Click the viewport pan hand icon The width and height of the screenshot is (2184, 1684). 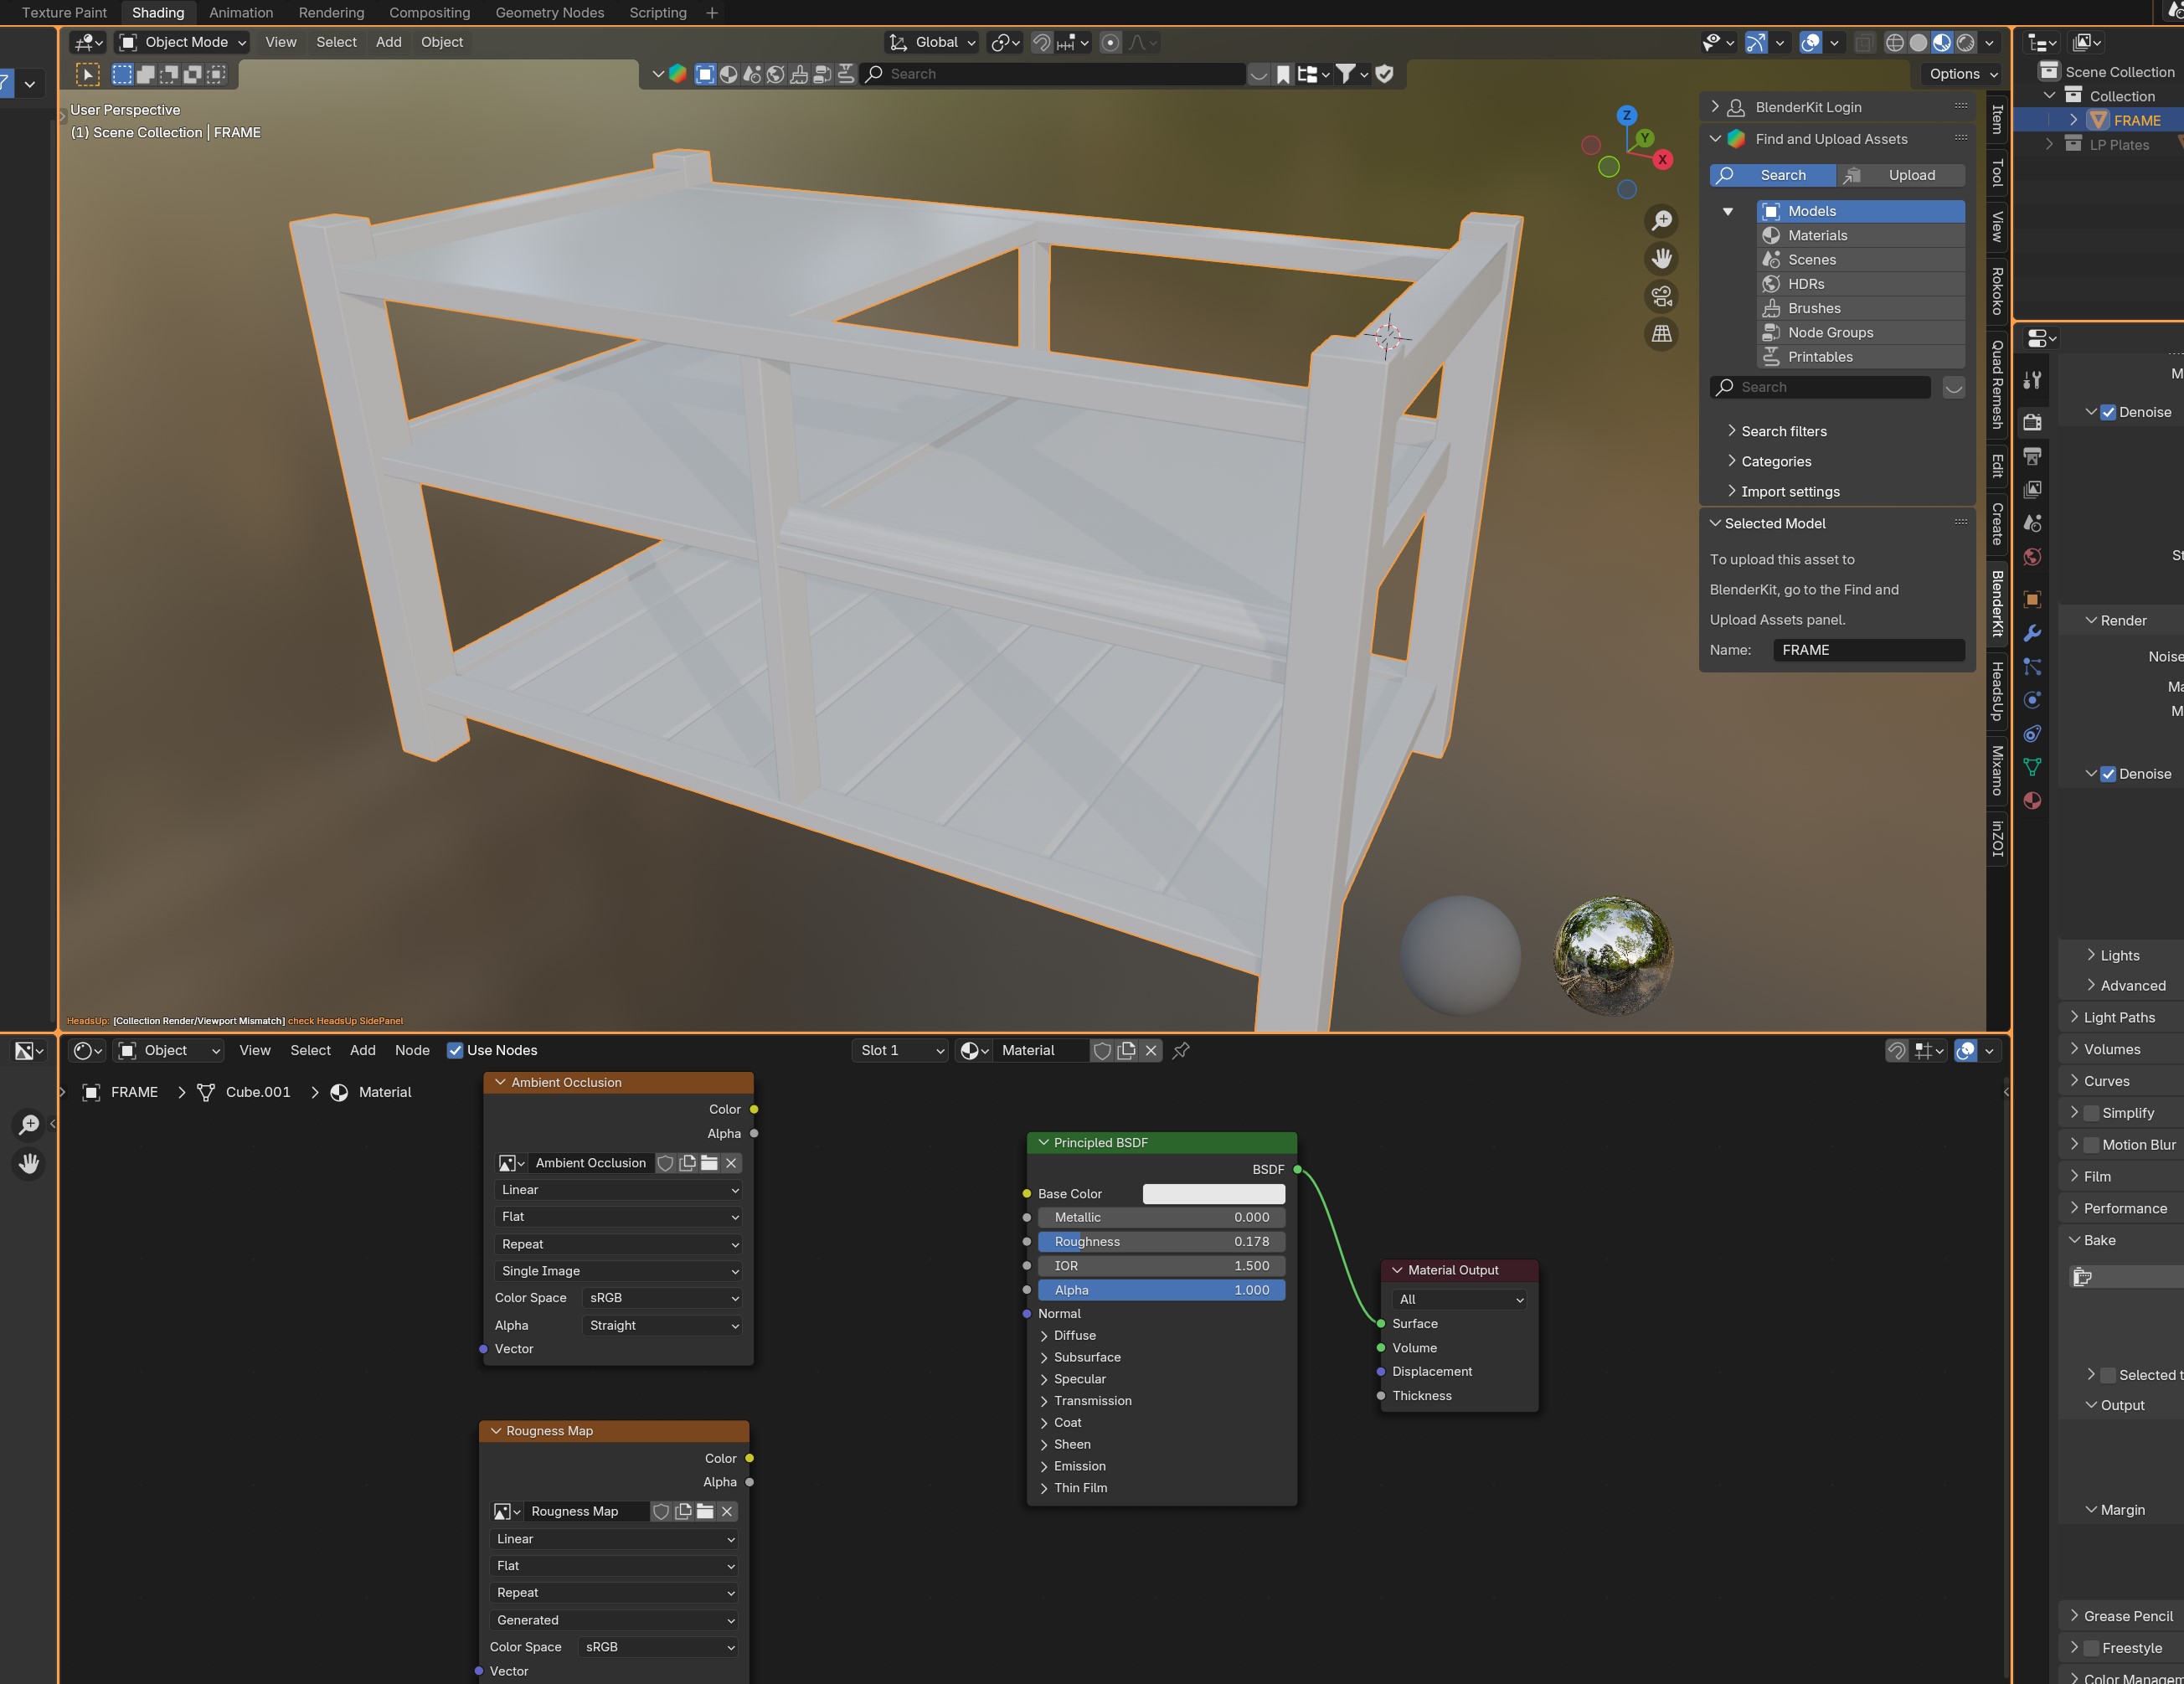tap(1661, 258)
